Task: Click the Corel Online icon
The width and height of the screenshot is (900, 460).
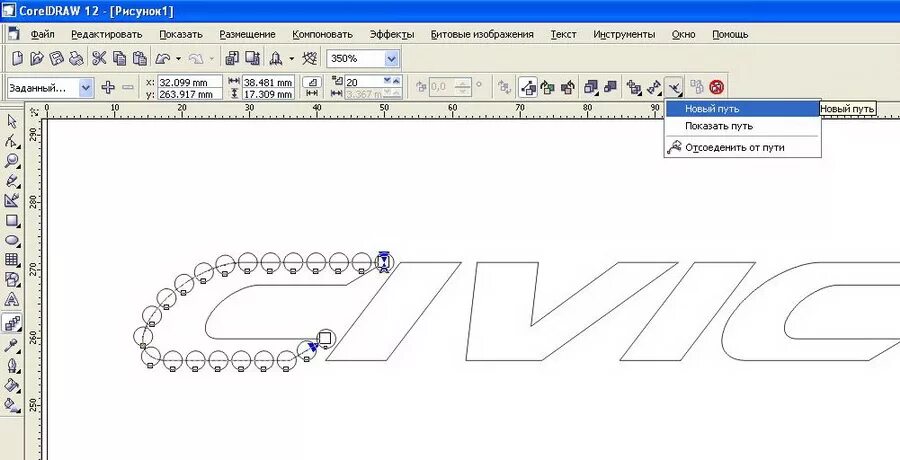Action: coord(311,59)
